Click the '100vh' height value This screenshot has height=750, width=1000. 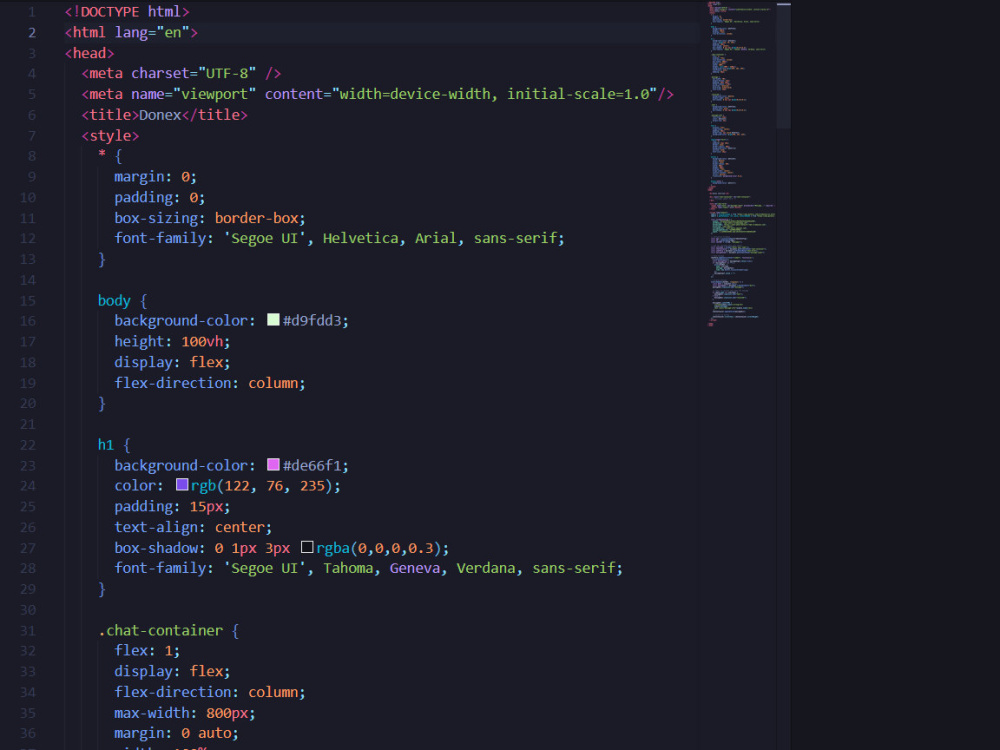pos(202,341)
